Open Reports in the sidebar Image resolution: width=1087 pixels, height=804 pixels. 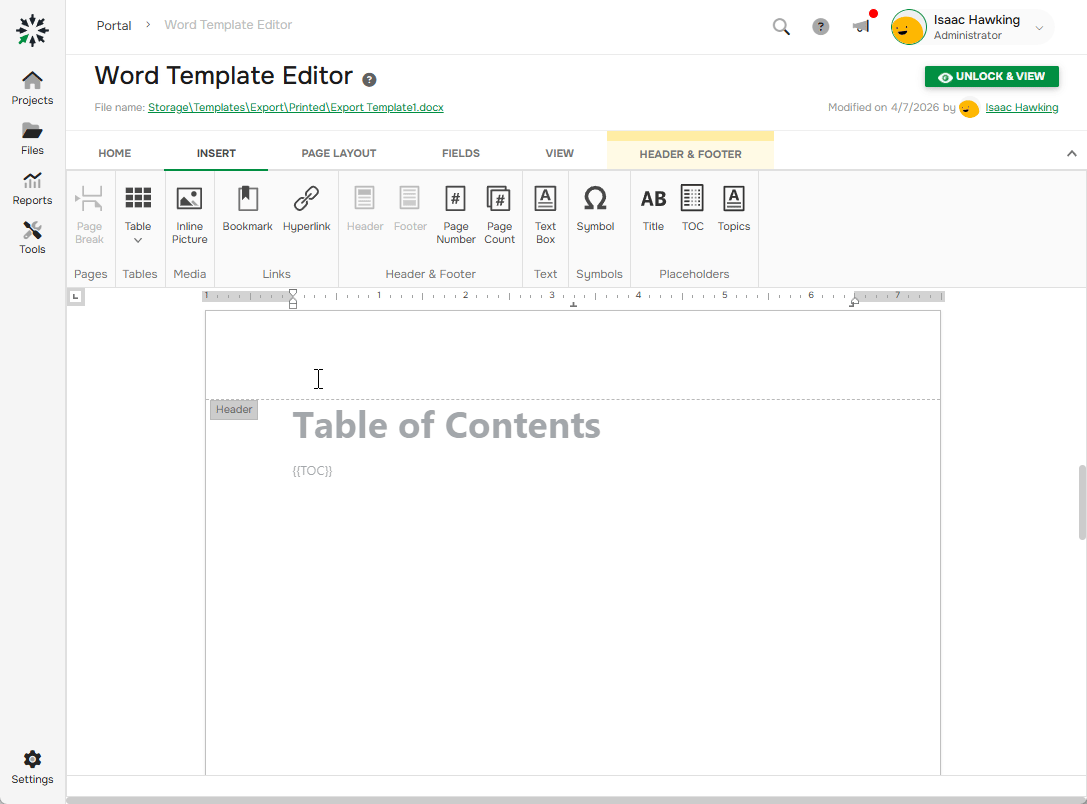(x=32, y=189)
